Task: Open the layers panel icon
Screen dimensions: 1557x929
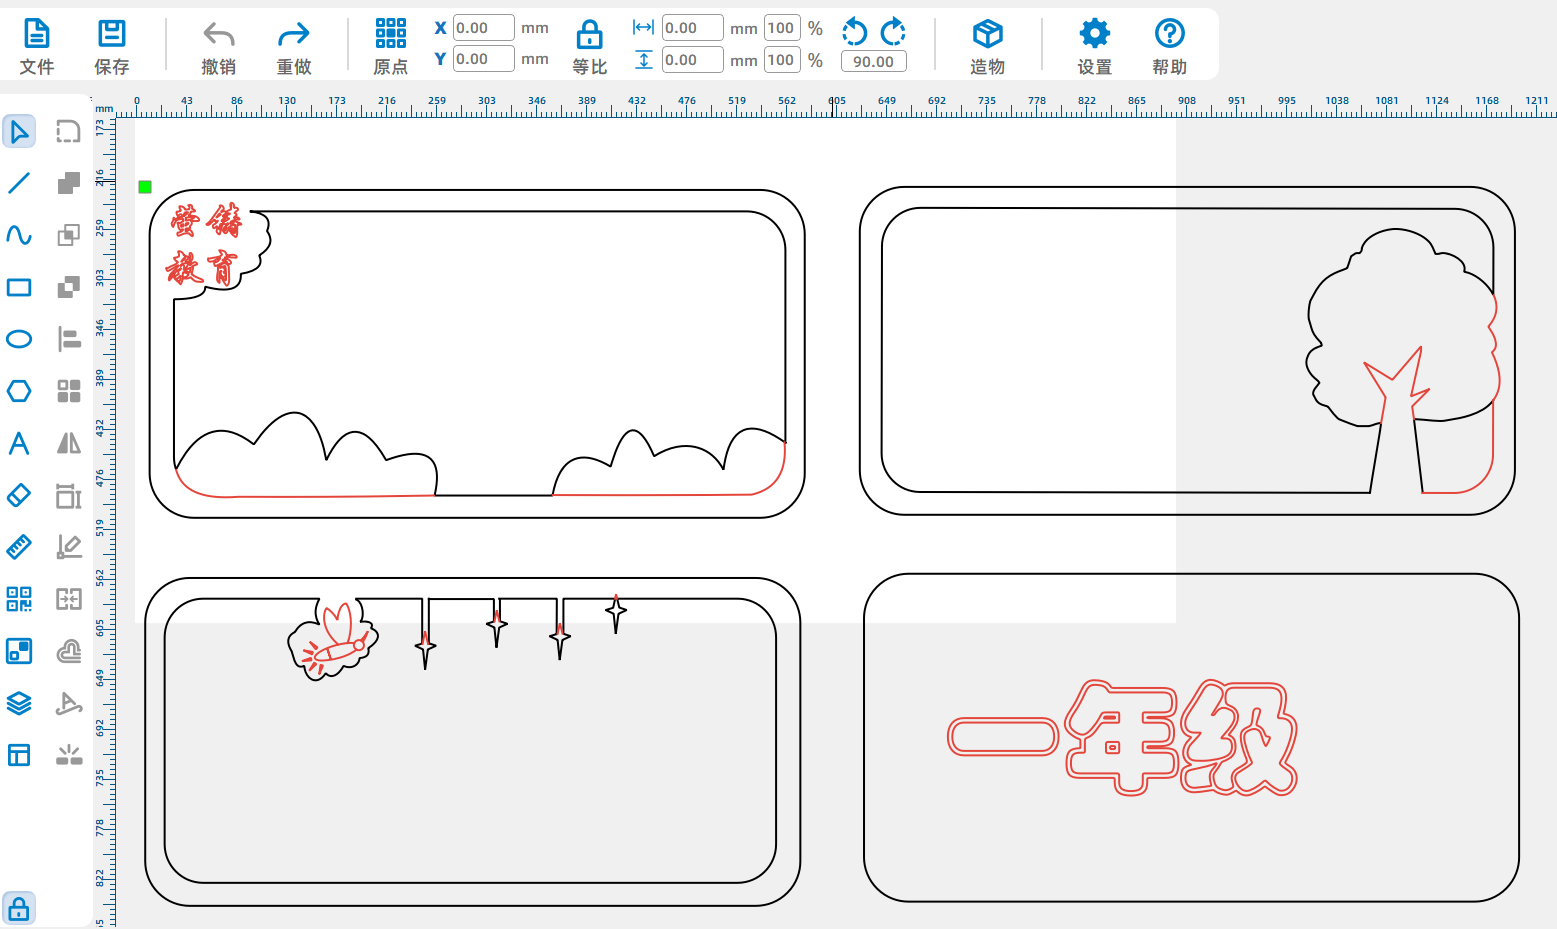Action: (x=19, y=703)
